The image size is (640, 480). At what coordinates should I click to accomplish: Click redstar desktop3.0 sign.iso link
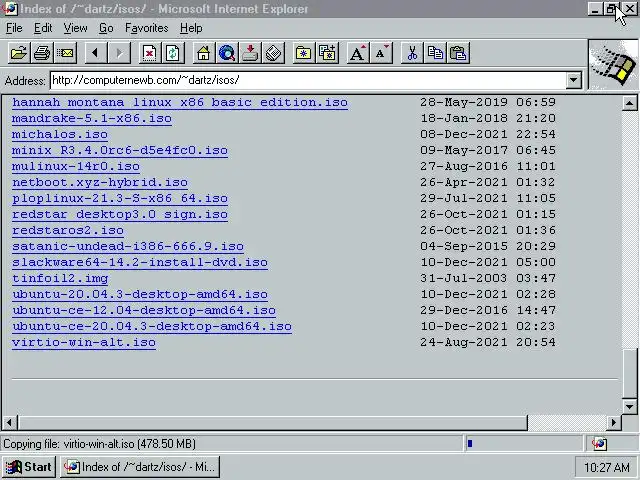tap(120, 214)
